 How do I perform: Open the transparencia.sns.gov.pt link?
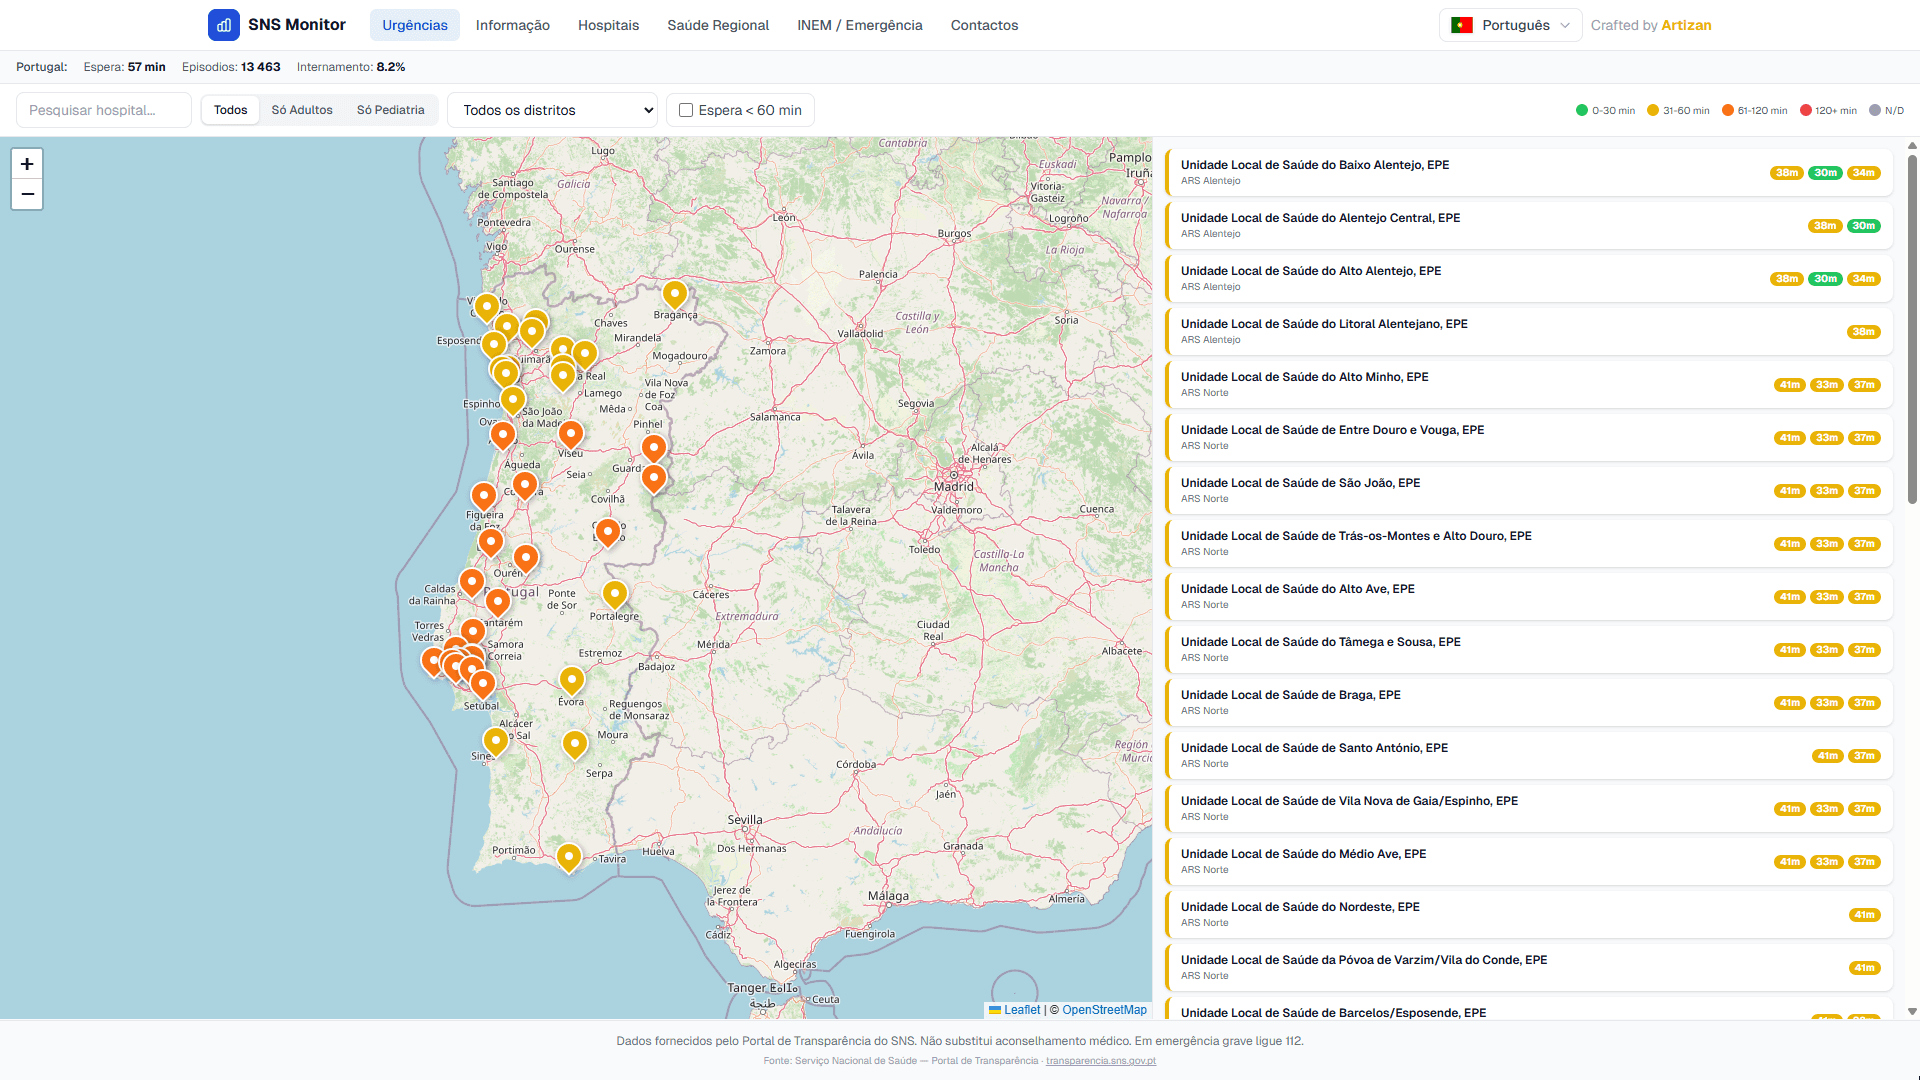click(x=1100, y=1061)
